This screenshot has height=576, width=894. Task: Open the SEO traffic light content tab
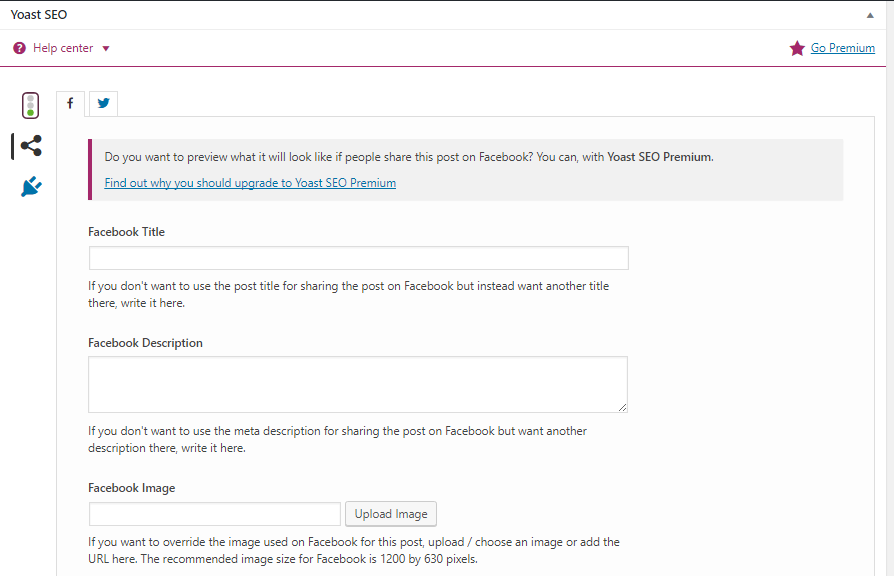click(x=30, y=106)
